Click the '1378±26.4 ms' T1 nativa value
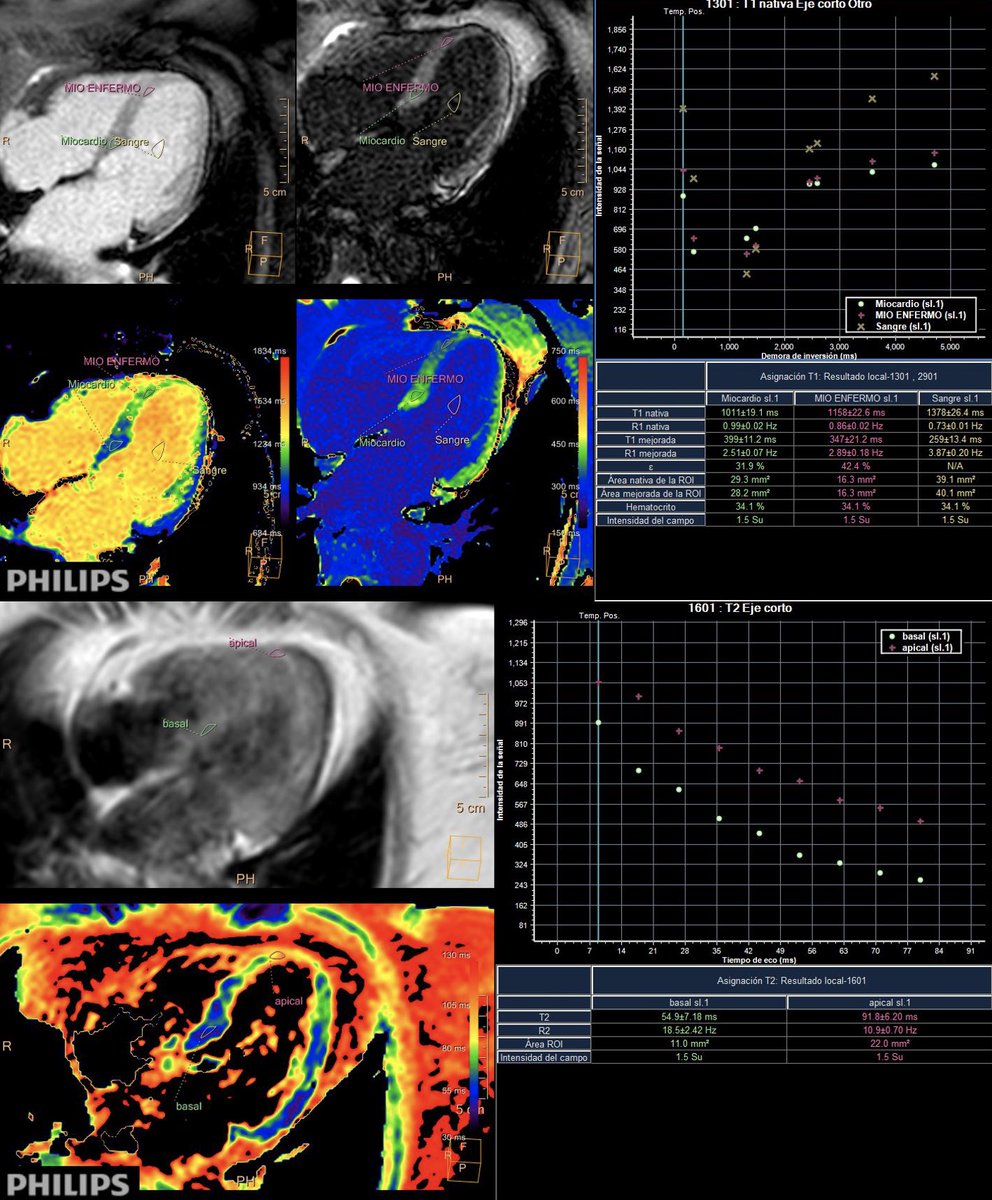This screenshot has height=1200, width=992. (x=954, y=412)
